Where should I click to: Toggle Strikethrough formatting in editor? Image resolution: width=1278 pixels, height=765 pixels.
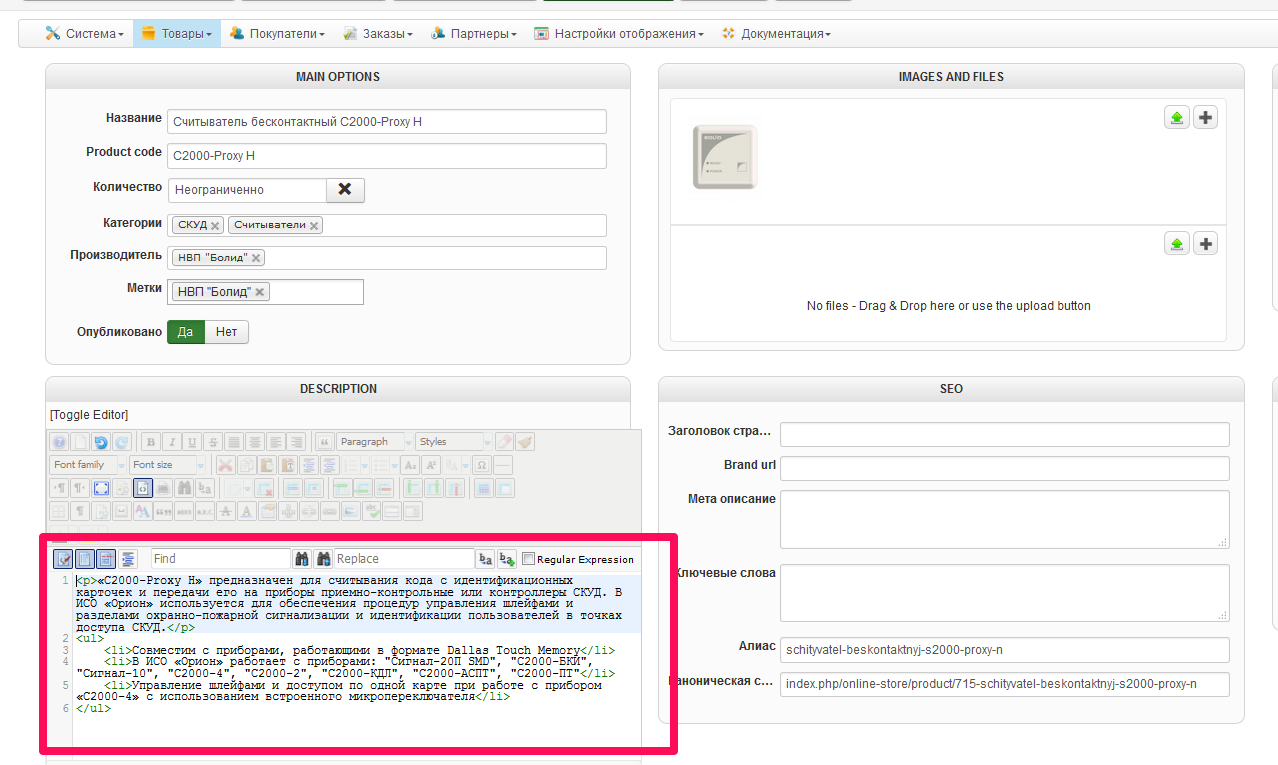(x=213, y=442)
